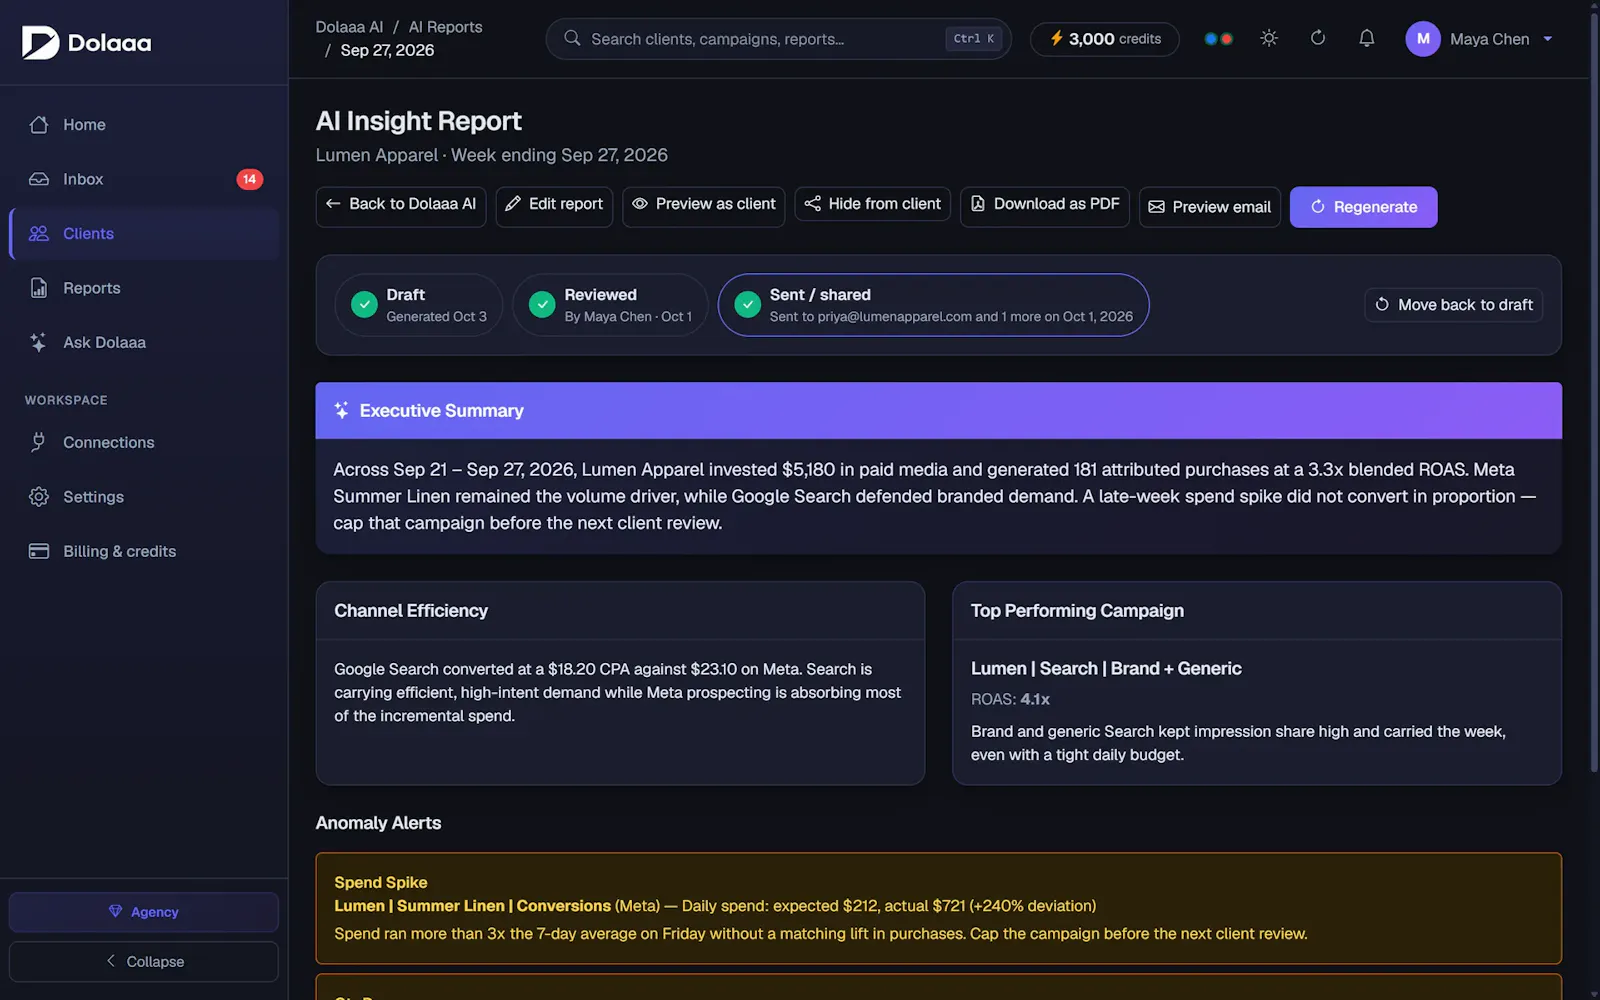Screen dimensions: 1600x1000
Task: Open the Inbox sidebar item
Action: pos(144,179)
